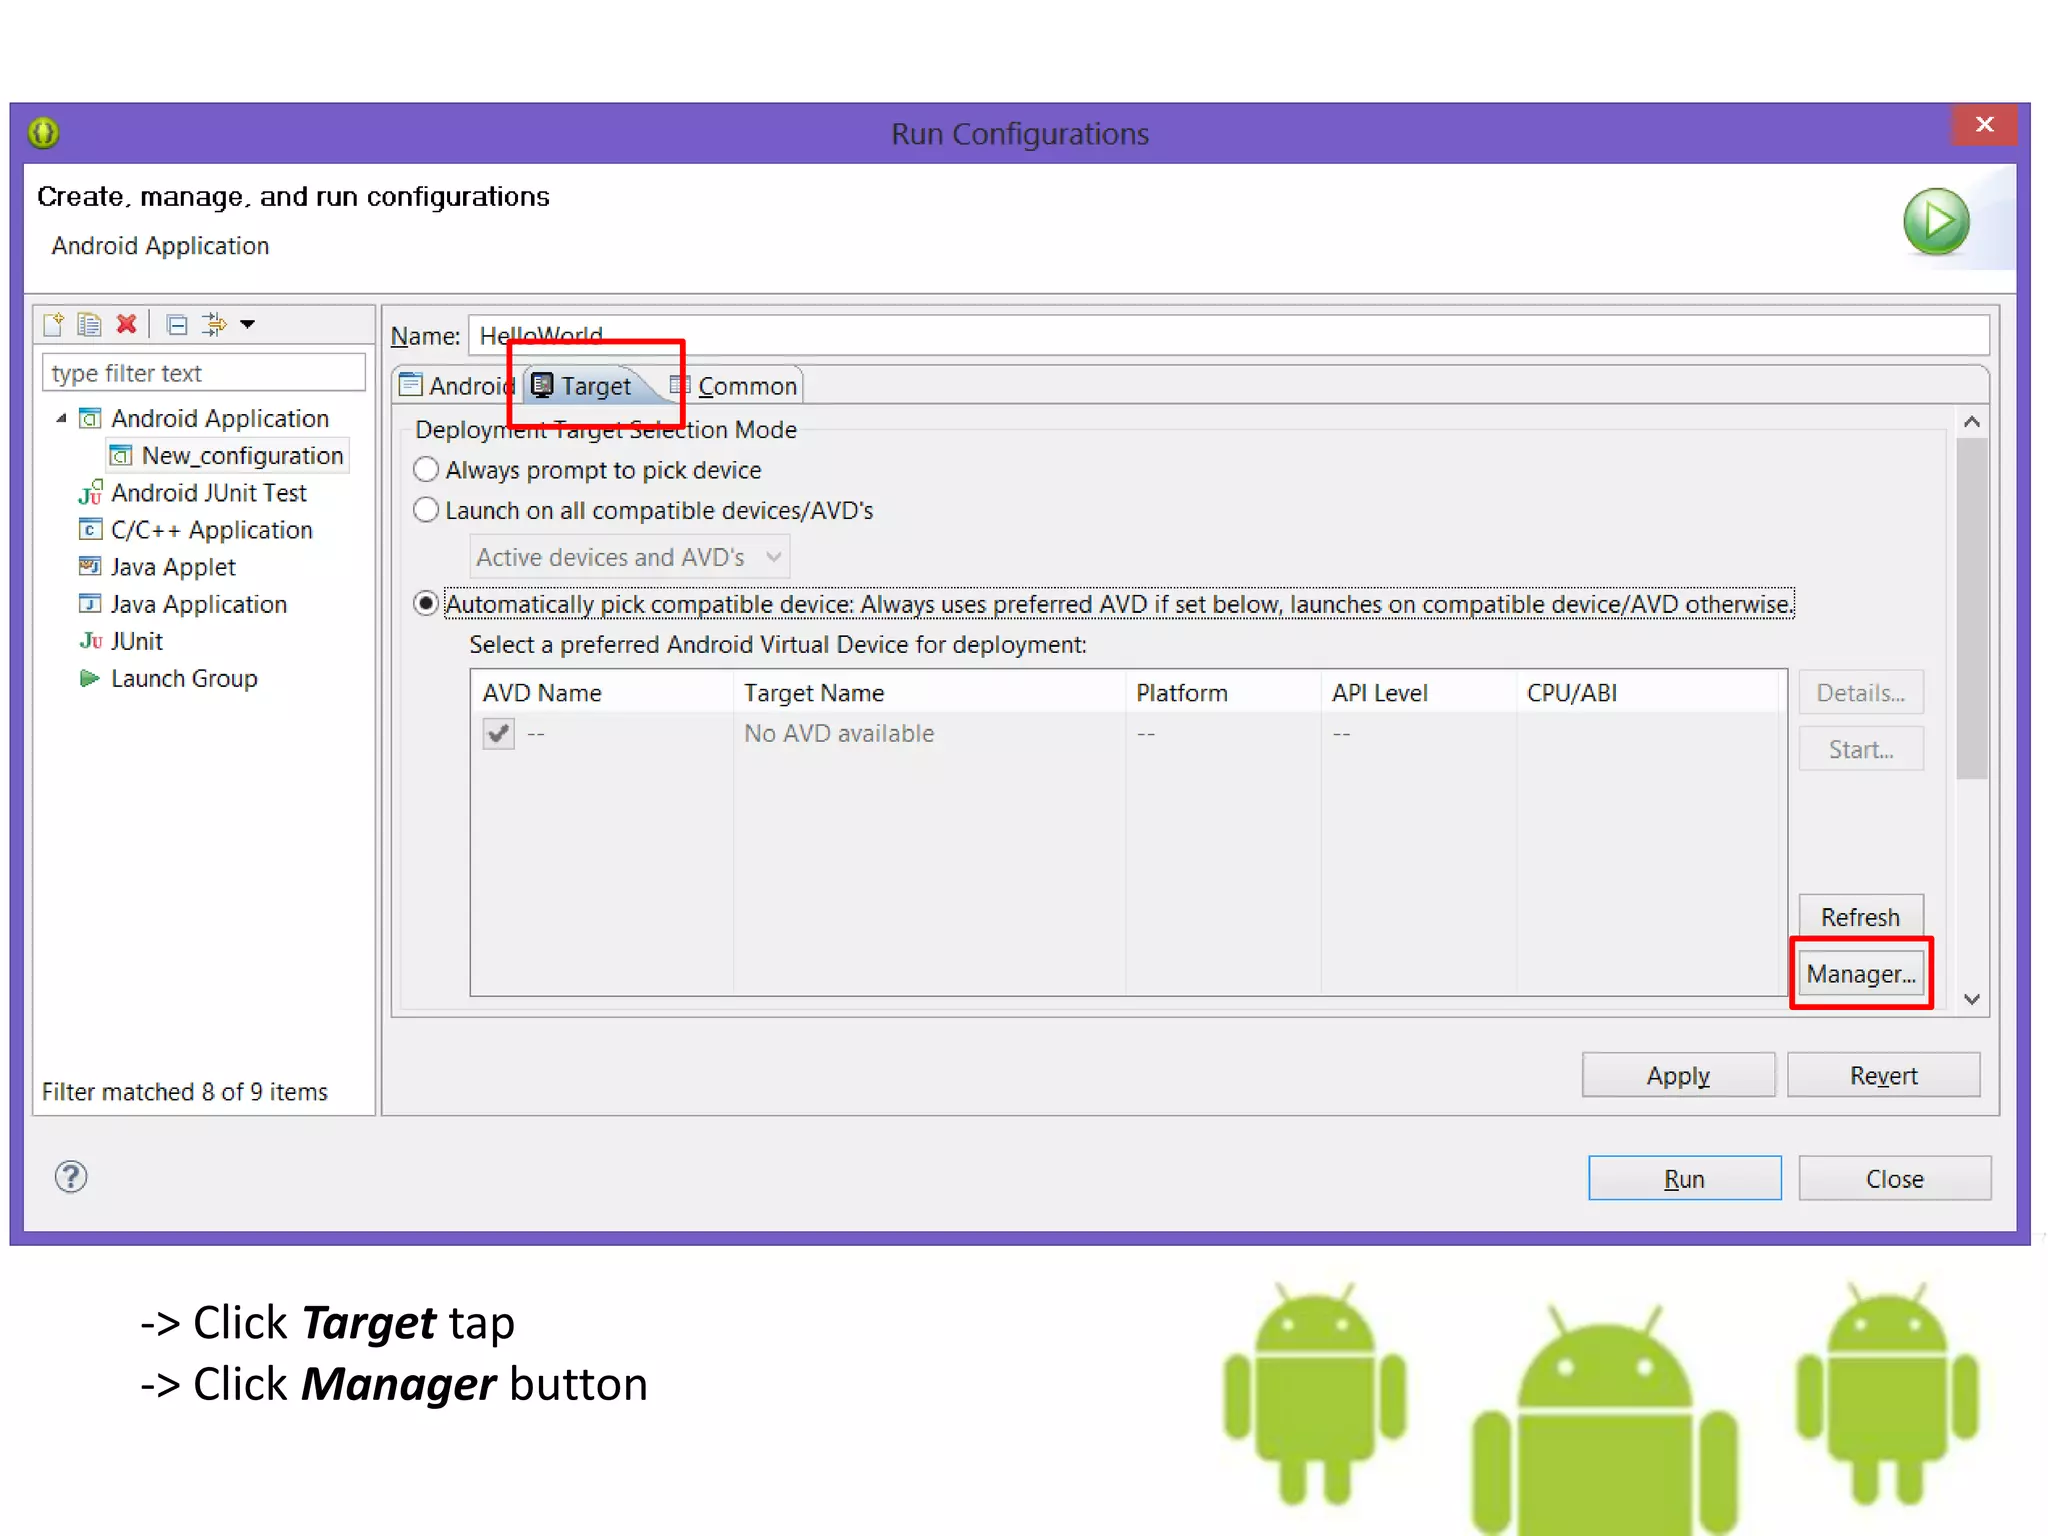The image size is (2048, 1536).
Task: Click the scroll up arrow of the panel
Action: 1972,422
